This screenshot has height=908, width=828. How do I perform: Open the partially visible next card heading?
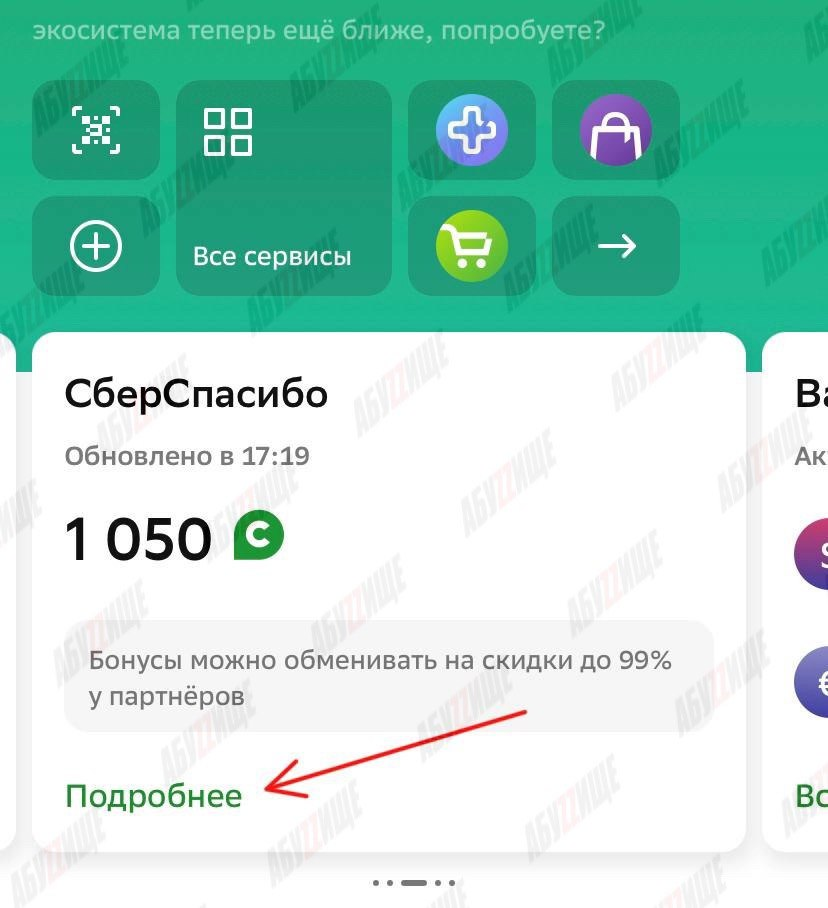point(812,394)
